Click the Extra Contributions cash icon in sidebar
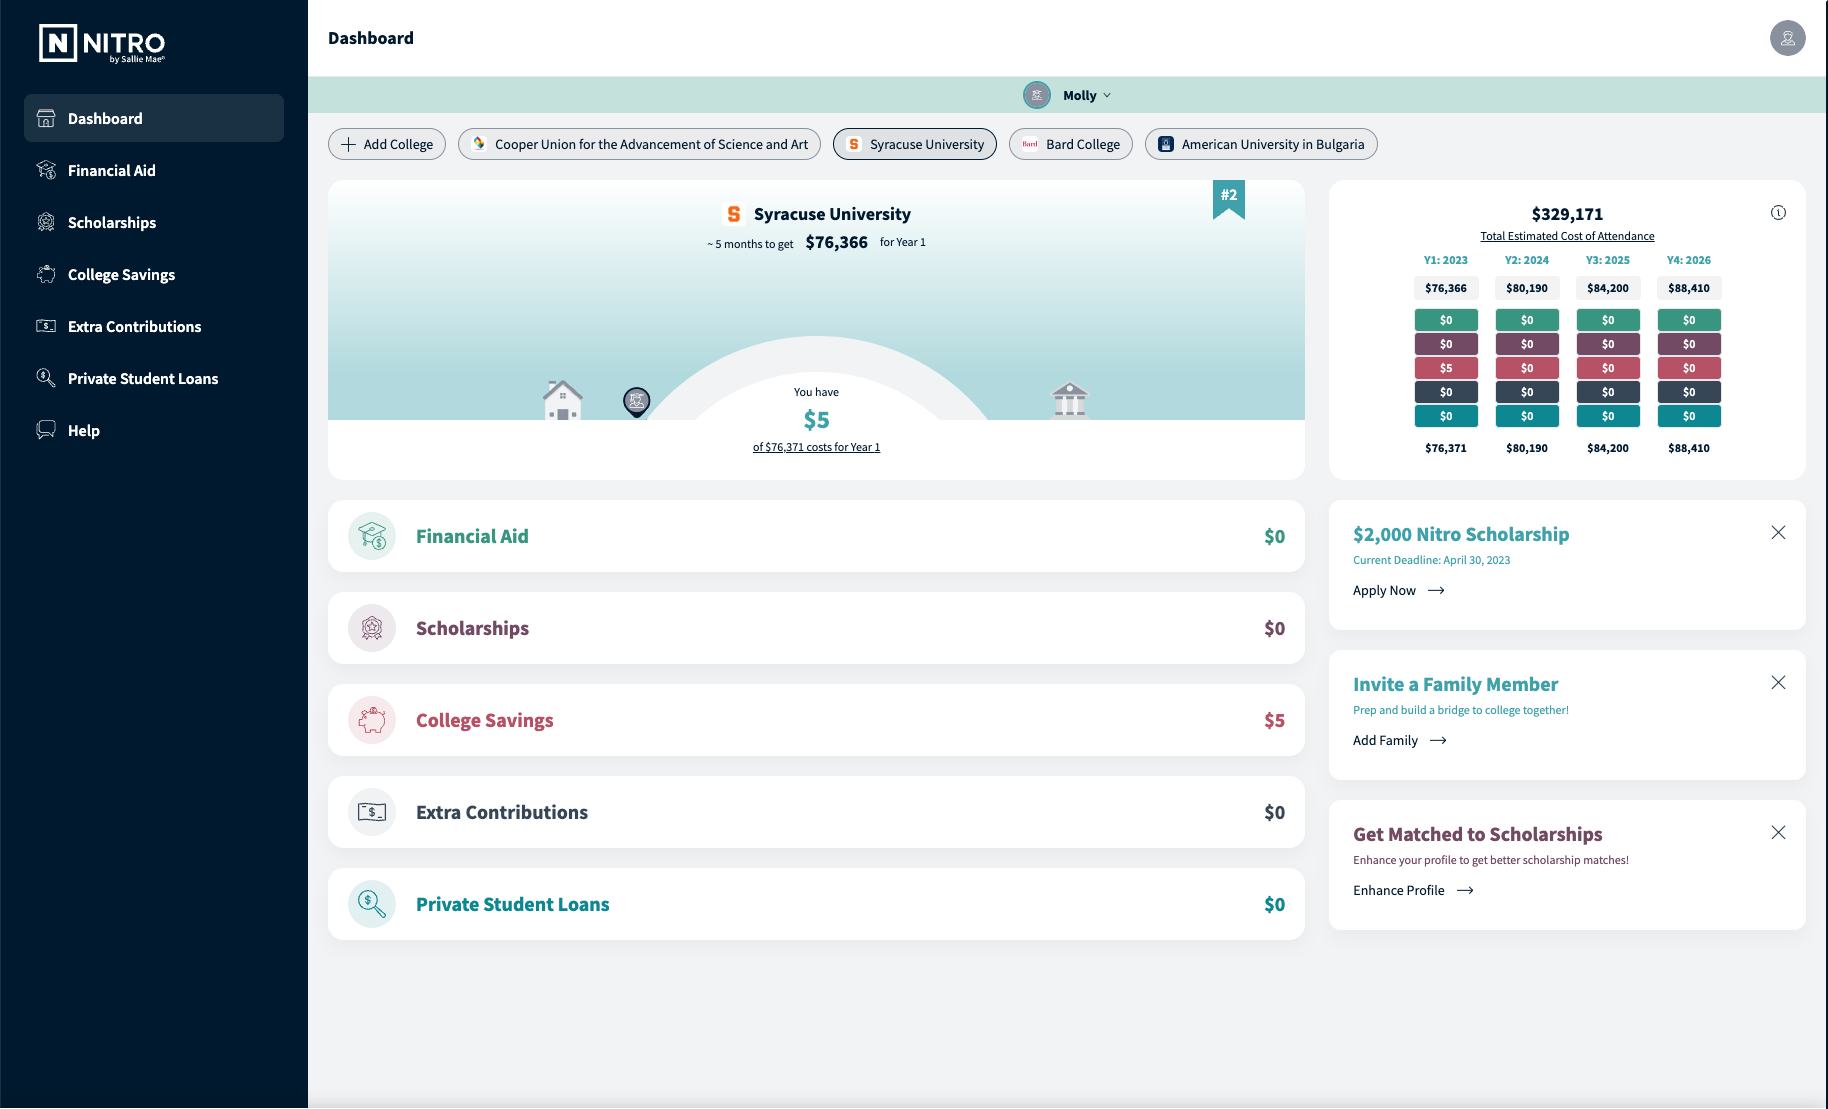Image resolution: width=1828 pixels, height=1109 pixels. click(46, 326)
